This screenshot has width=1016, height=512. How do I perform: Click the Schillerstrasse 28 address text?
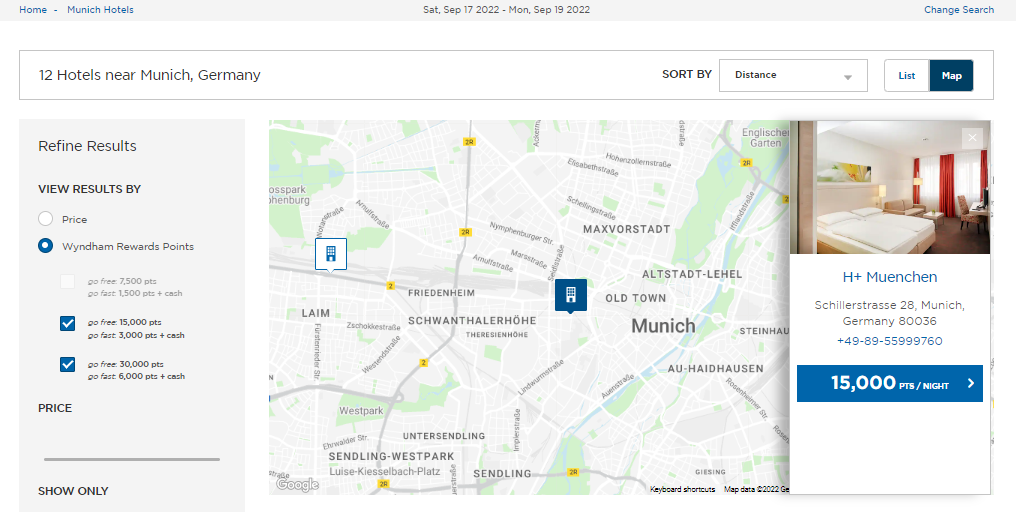pyautogui.click(x=890, y=313)
